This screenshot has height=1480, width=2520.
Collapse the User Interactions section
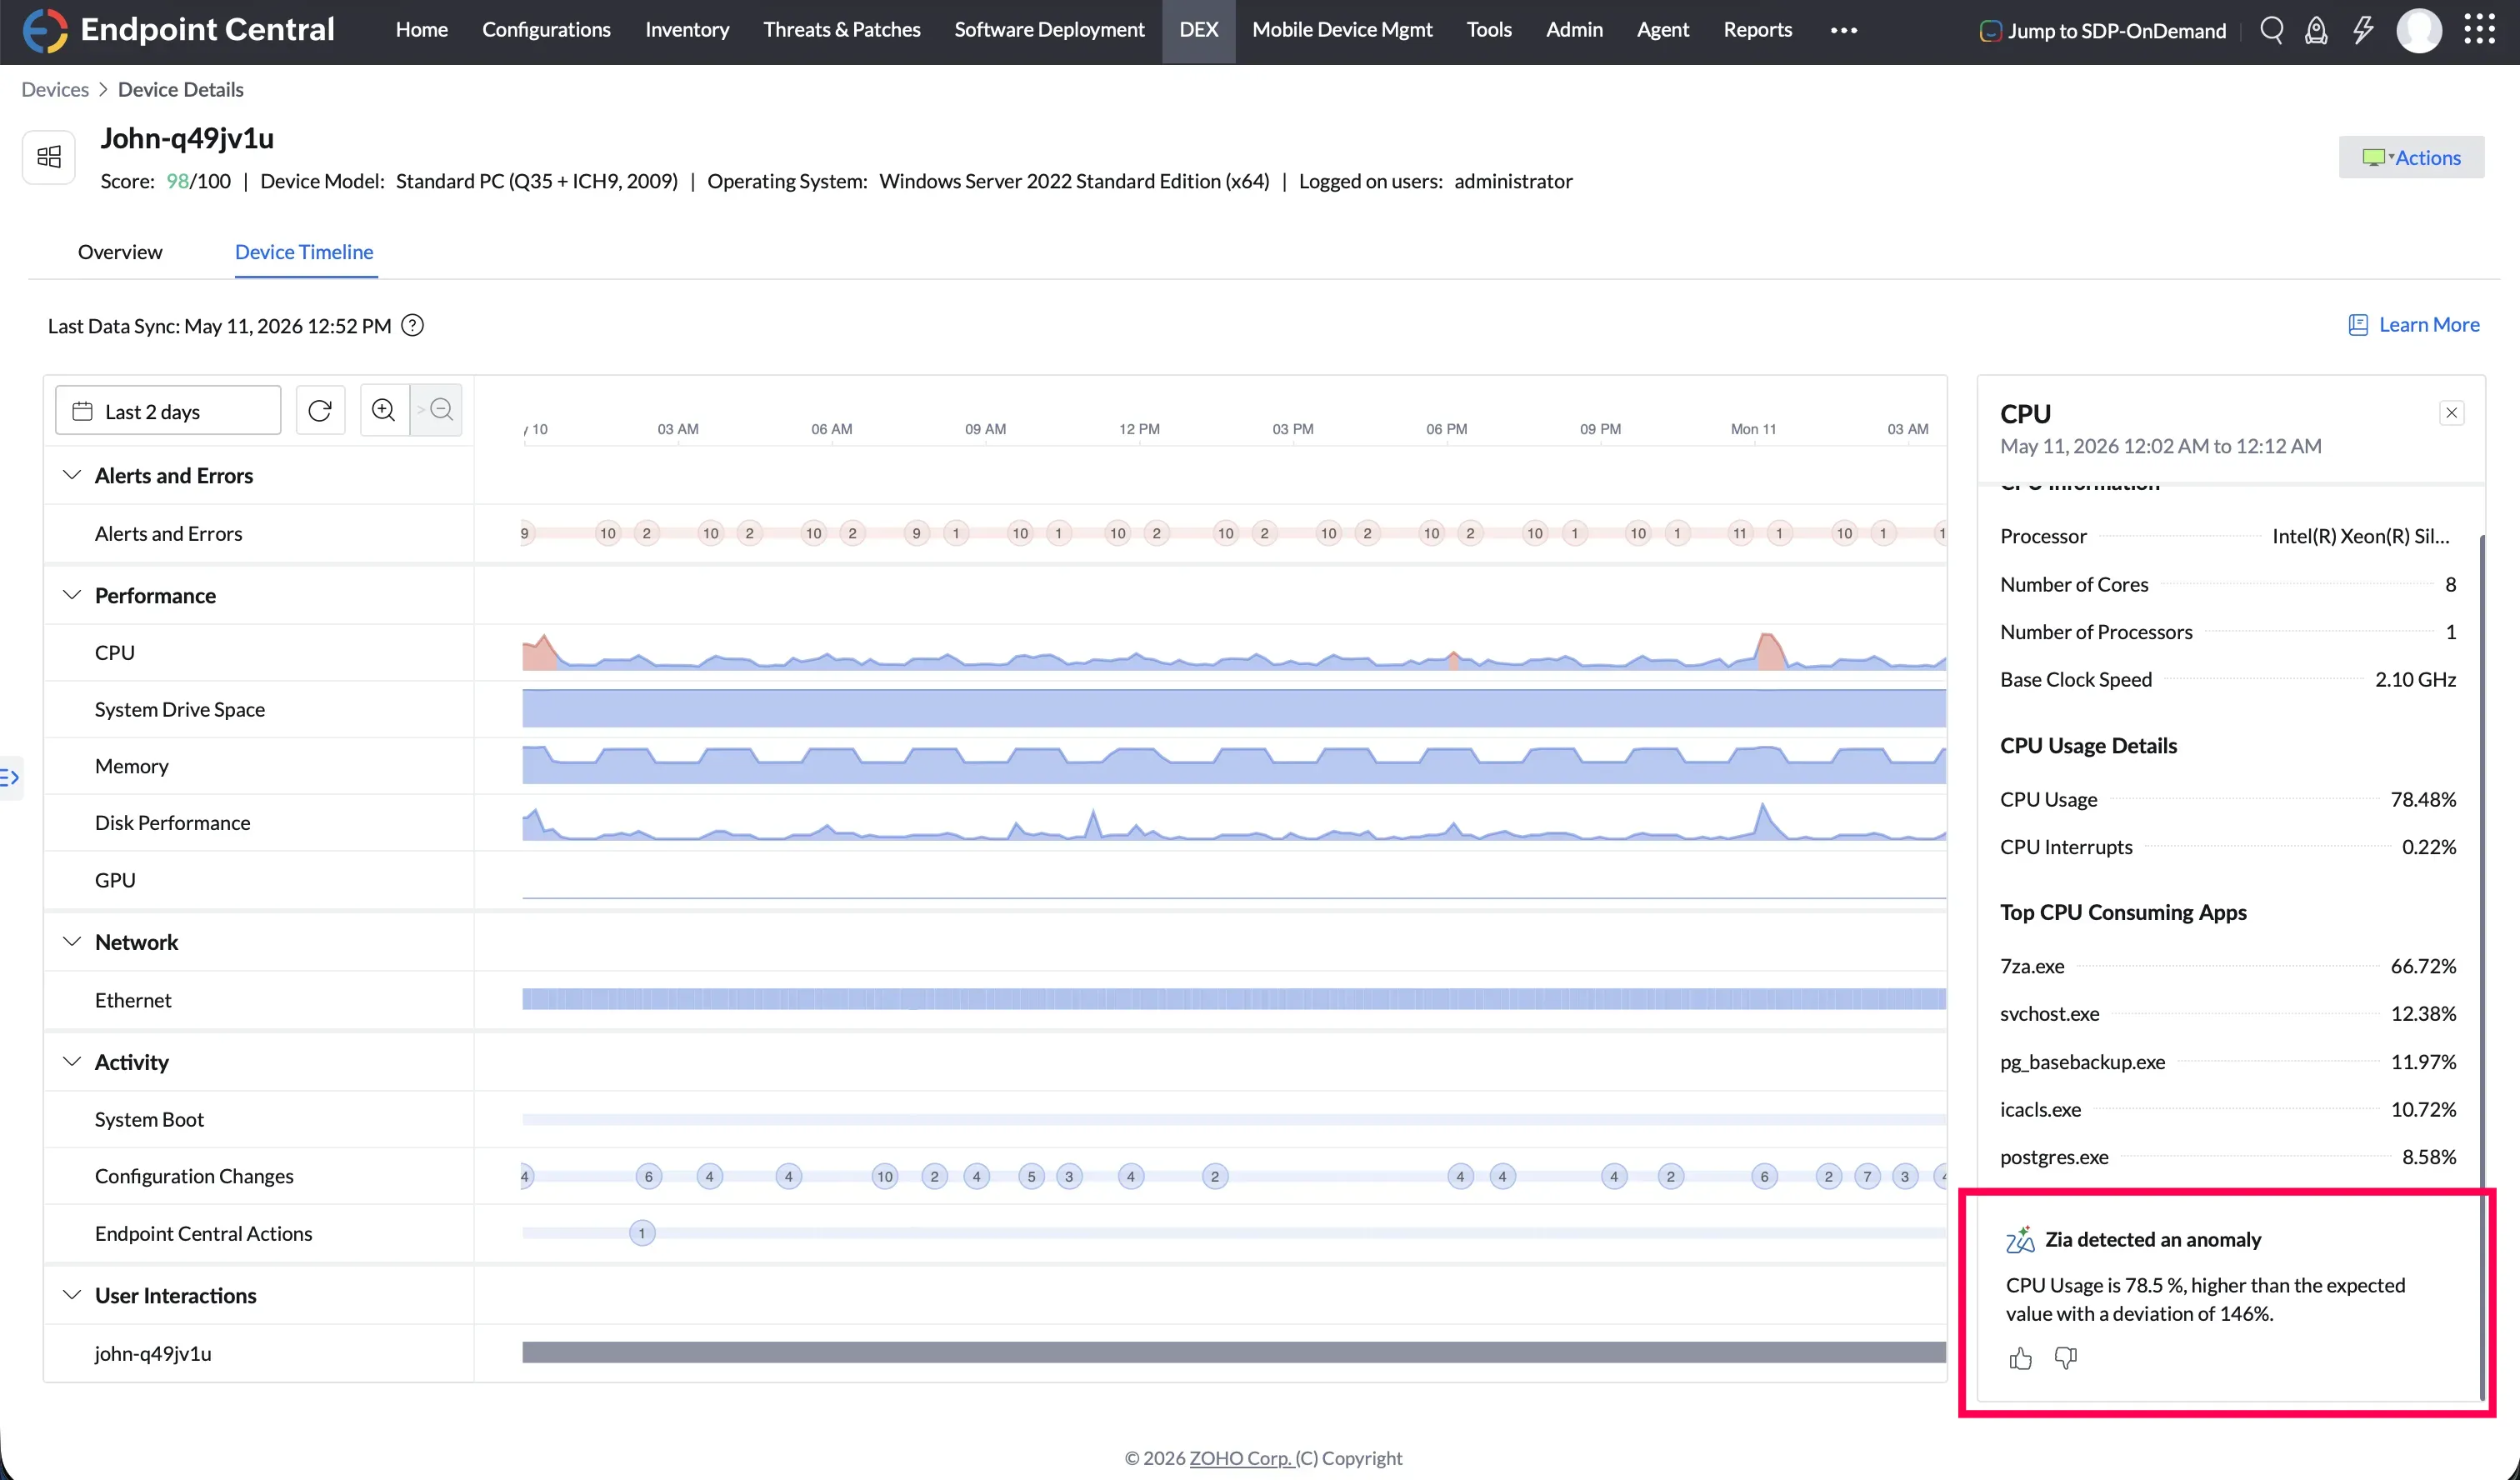pos(71,1295)
